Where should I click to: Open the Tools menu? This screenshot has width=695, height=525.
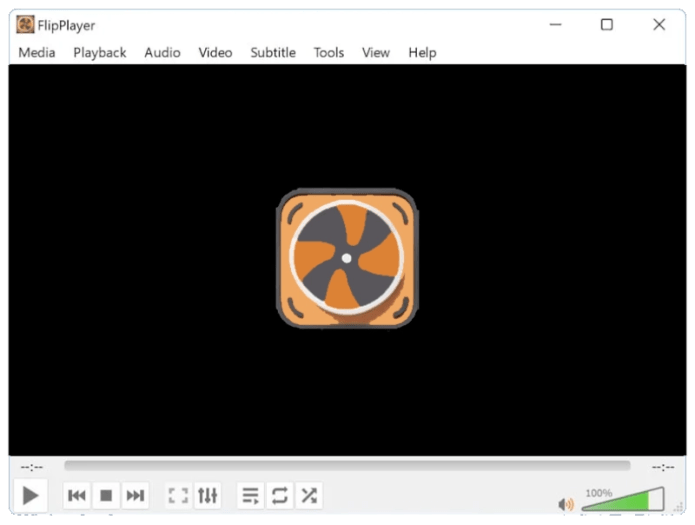329,52
